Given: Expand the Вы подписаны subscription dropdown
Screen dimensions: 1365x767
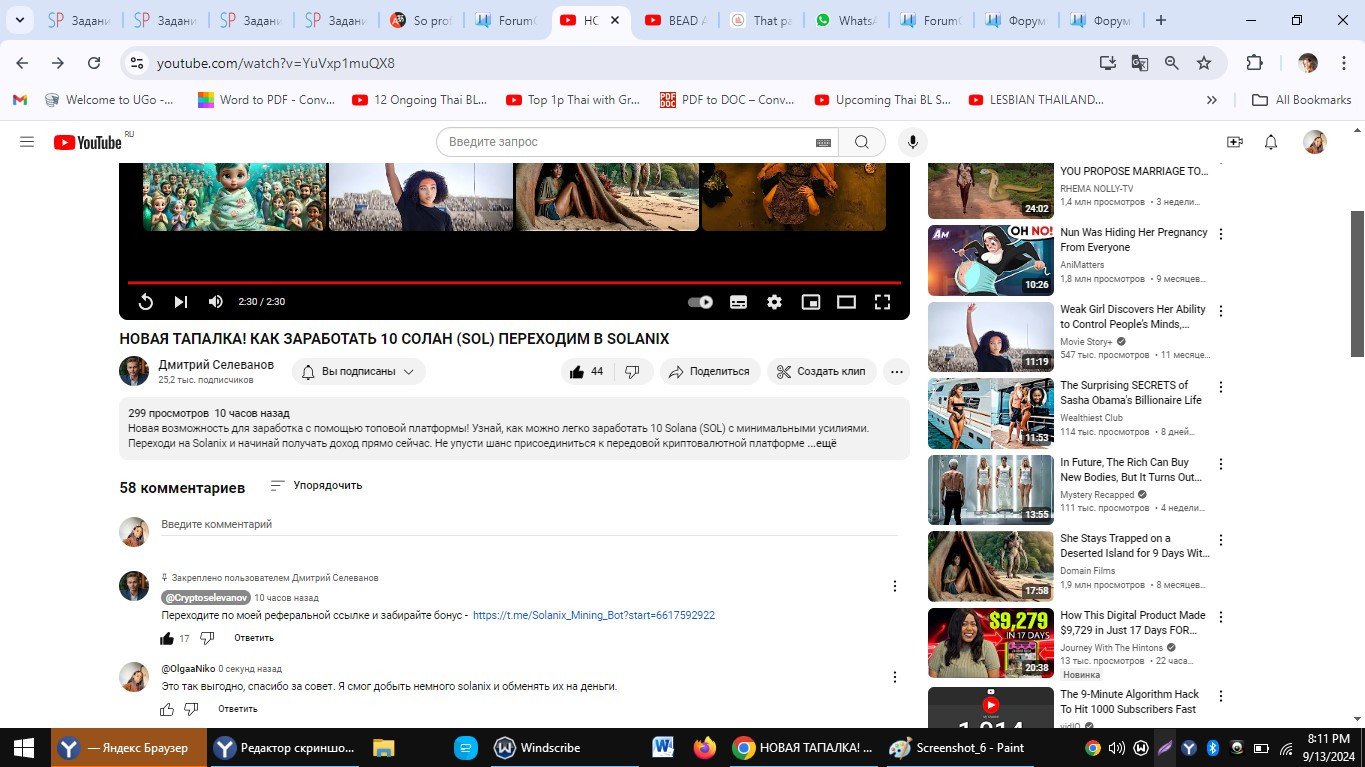Looking at the screenshot, I should coord(359,371).
